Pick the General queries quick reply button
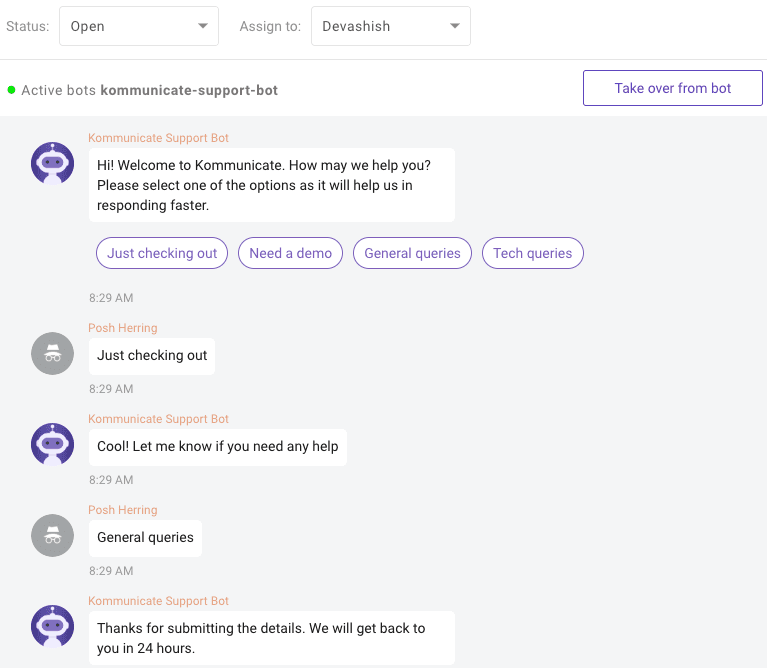The image size is (767, 668). (x=412, y=253)
